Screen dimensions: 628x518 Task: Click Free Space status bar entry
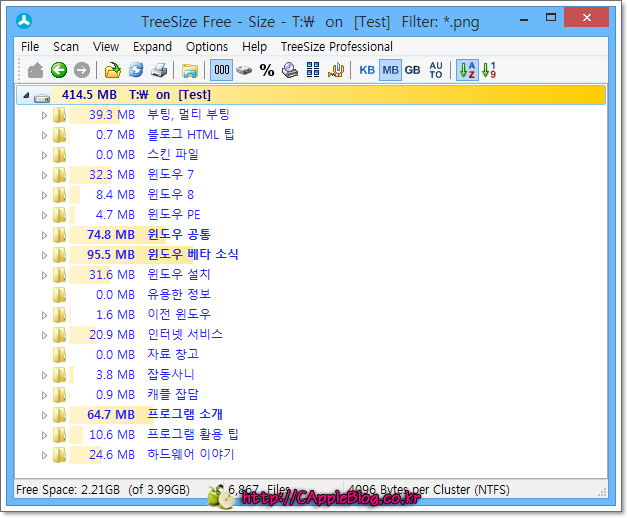tap(103, 490)
